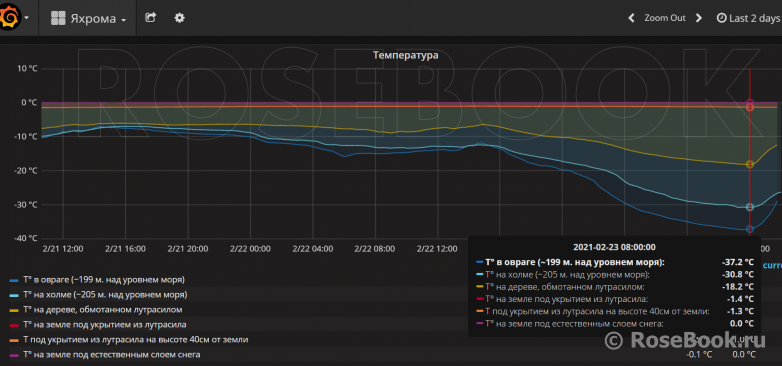Click the -40 °C y-axis label
This screenshot has width=782, height=366.
[25, 238]
